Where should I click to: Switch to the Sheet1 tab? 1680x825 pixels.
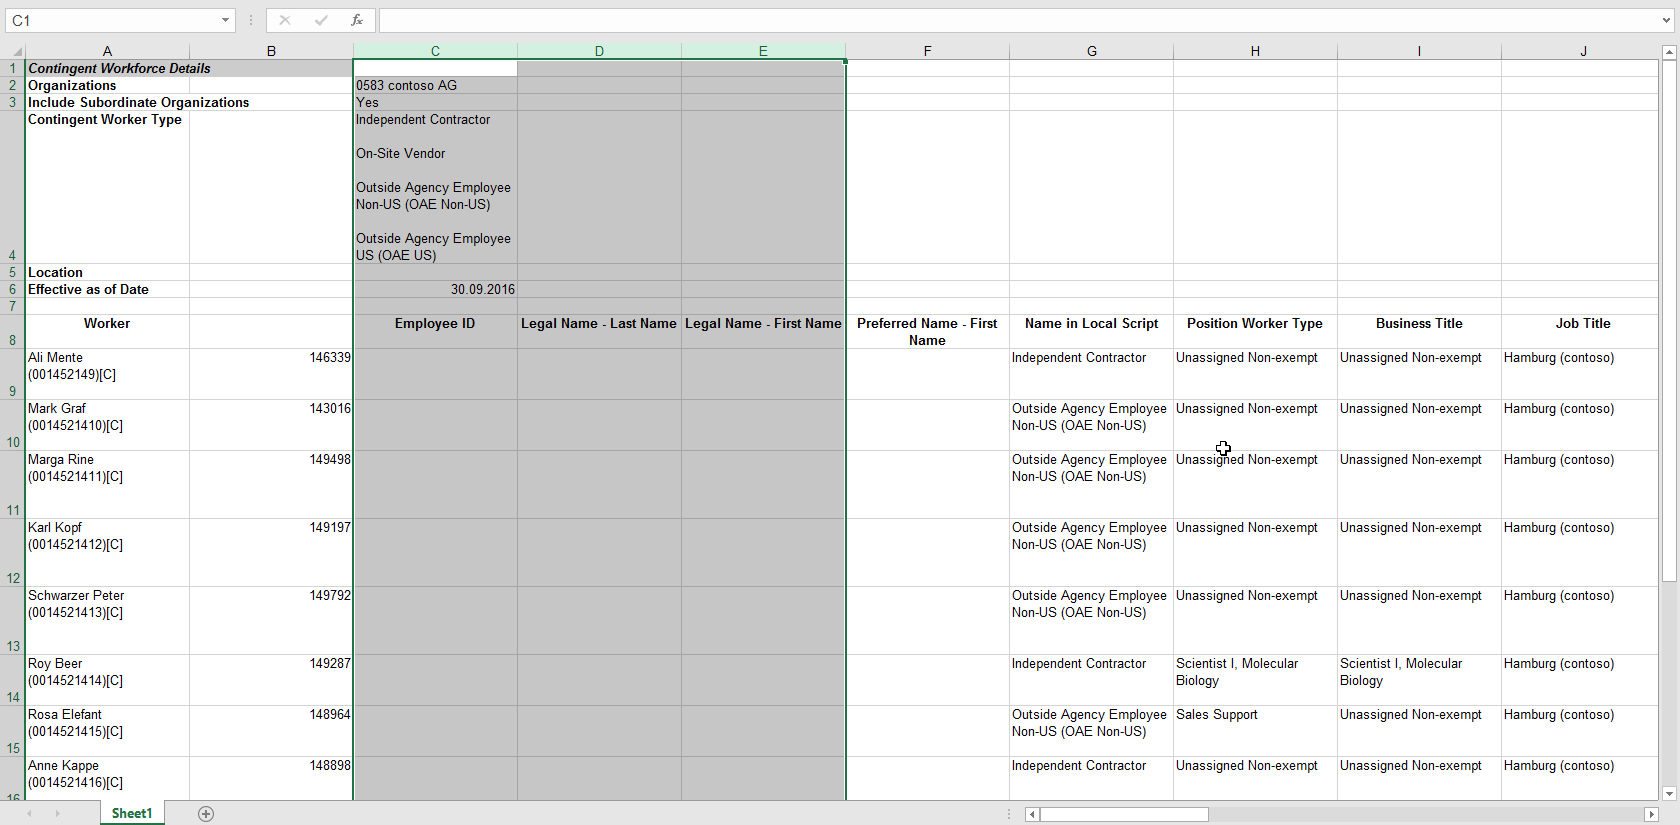132,814
